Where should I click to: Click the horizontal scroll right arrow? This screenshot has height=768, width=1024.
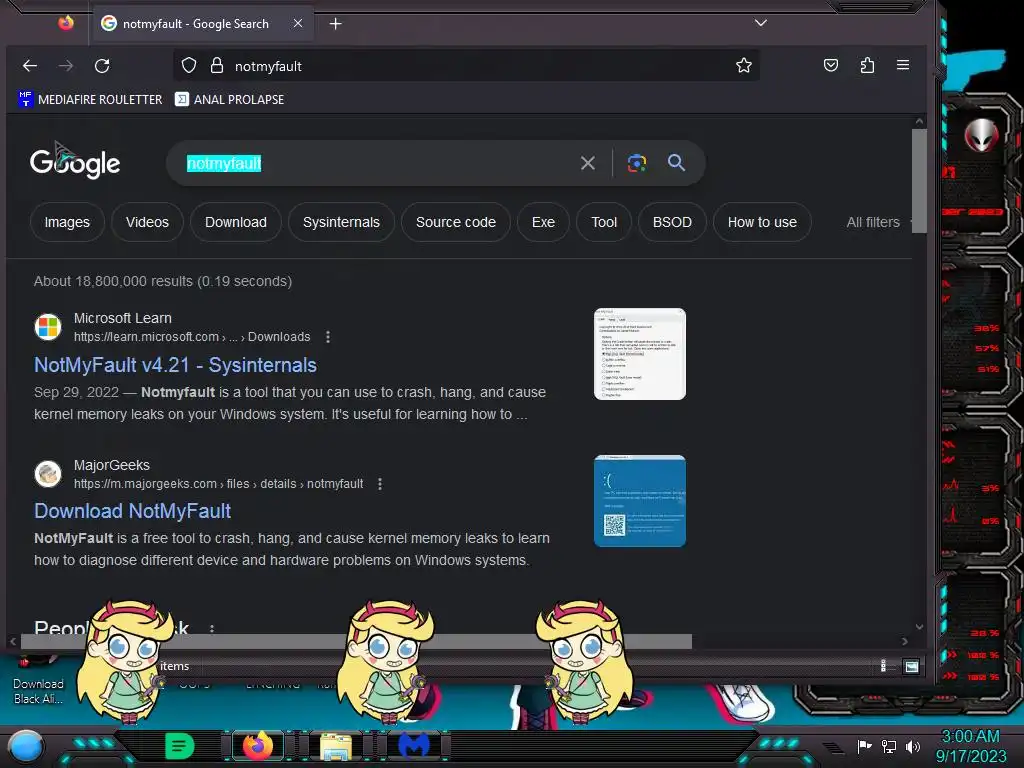pyautogui.click(x=904, y=641)
